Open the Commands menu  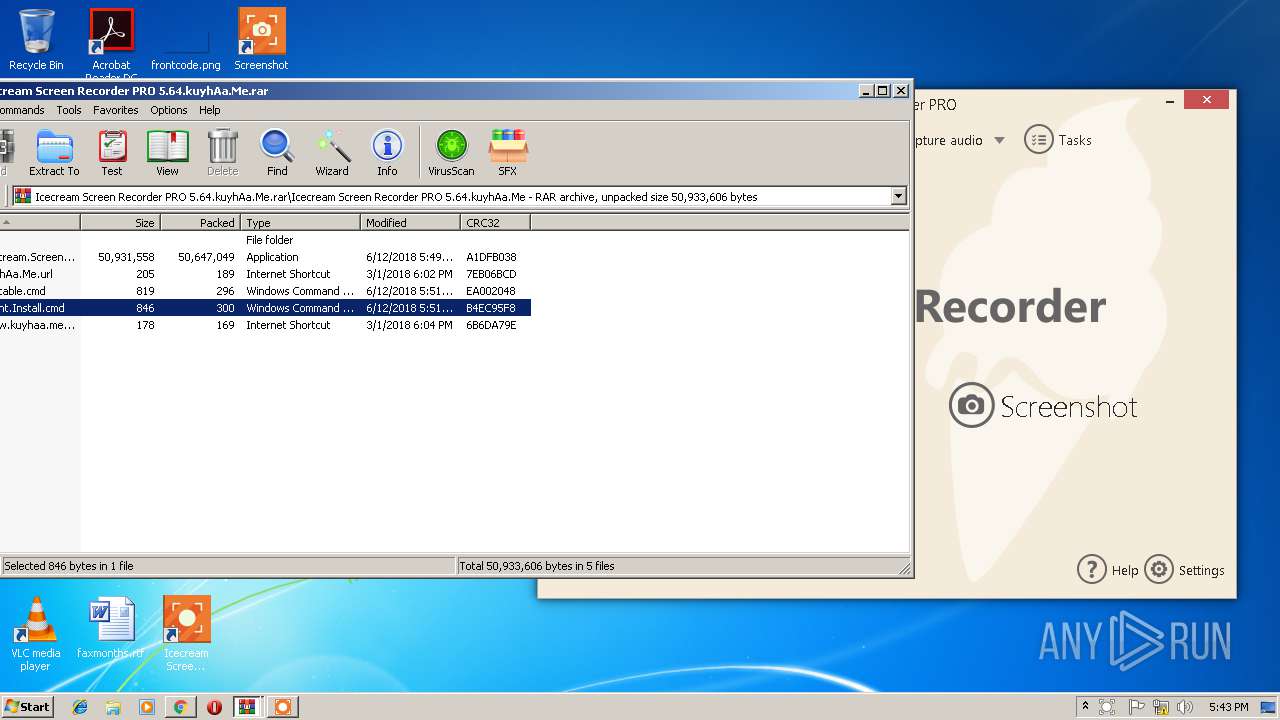[22, 110]
